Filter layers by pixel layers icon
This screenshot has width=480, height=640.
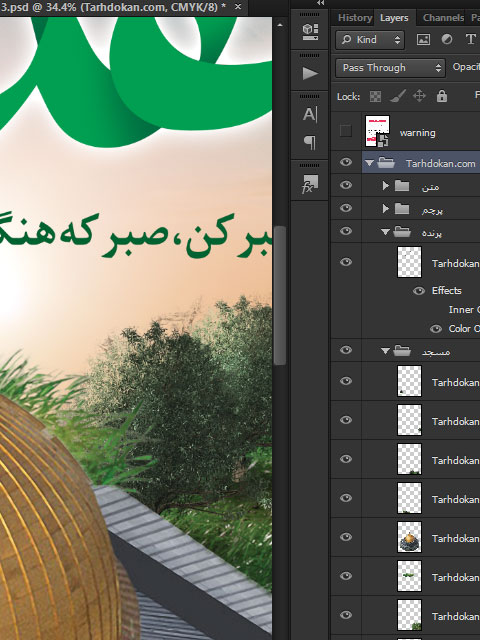point(423,40)
